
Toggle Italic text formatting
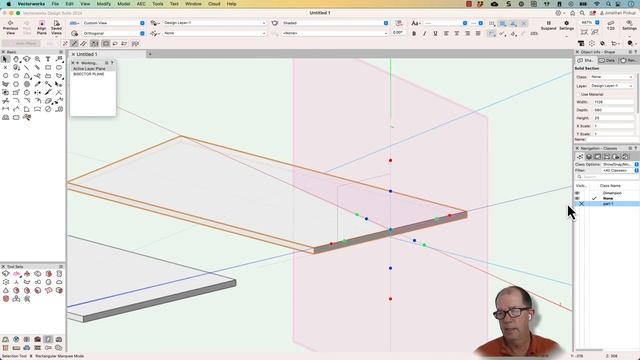[x=424, y=33]
